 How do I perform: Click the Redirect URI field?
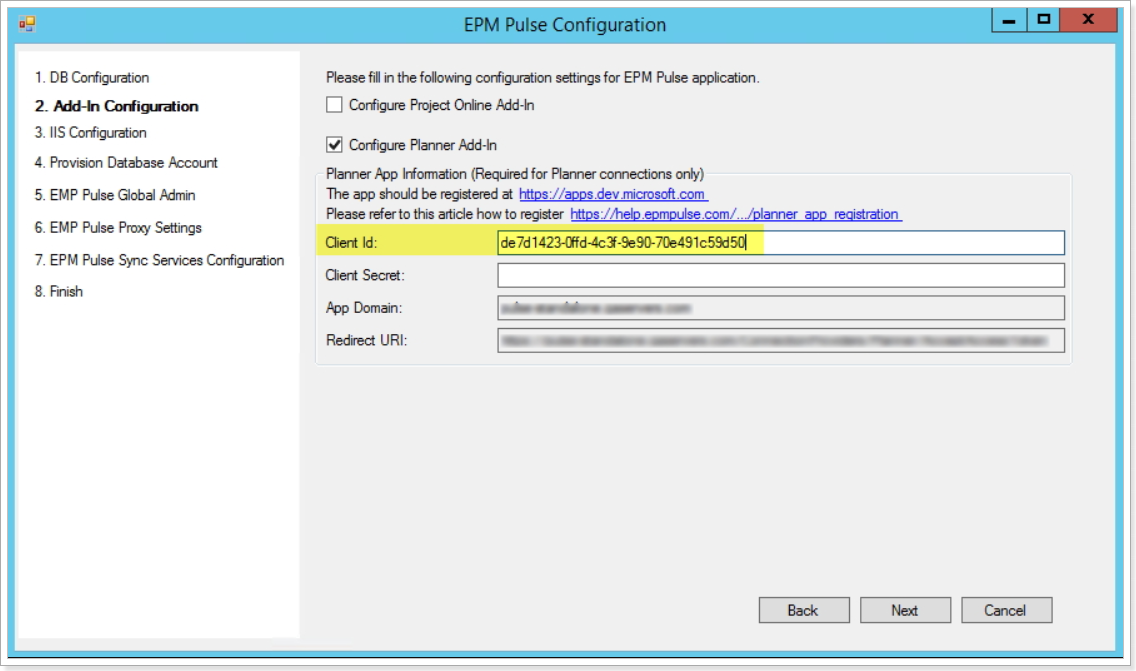780,341
